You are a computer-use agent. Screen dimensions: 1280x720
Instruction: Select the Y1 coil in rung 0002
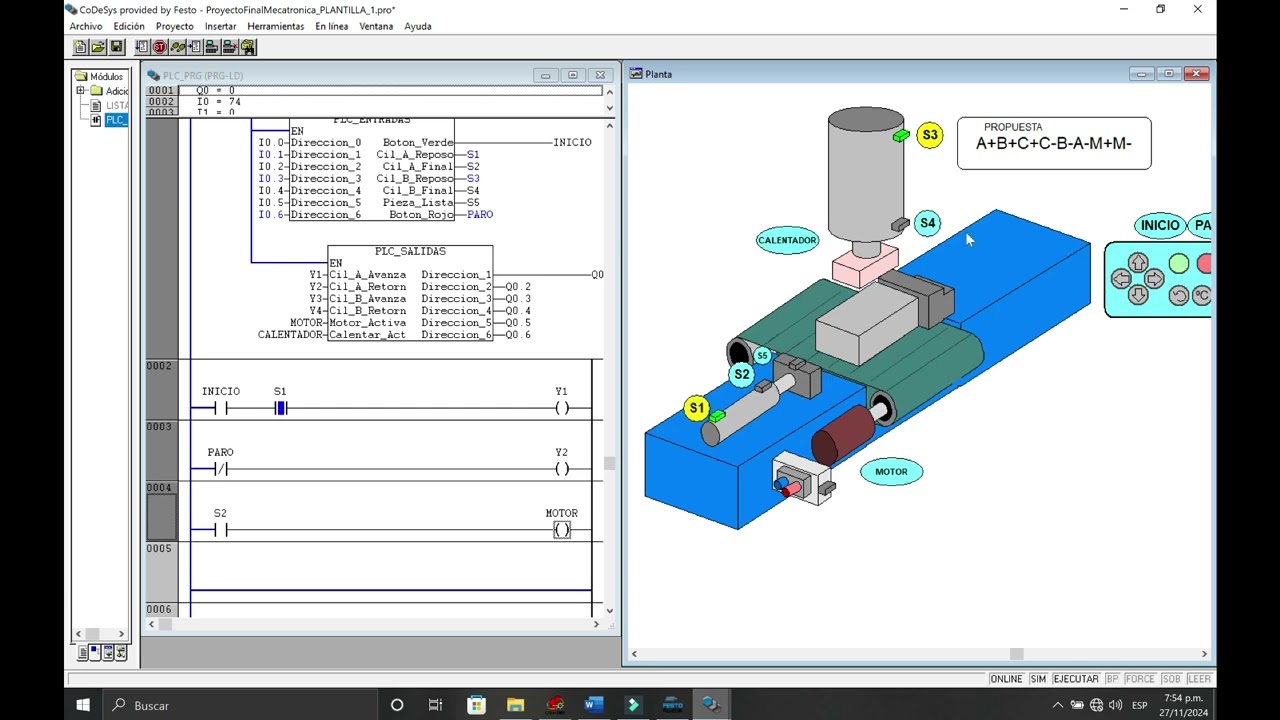click(562, 408)
